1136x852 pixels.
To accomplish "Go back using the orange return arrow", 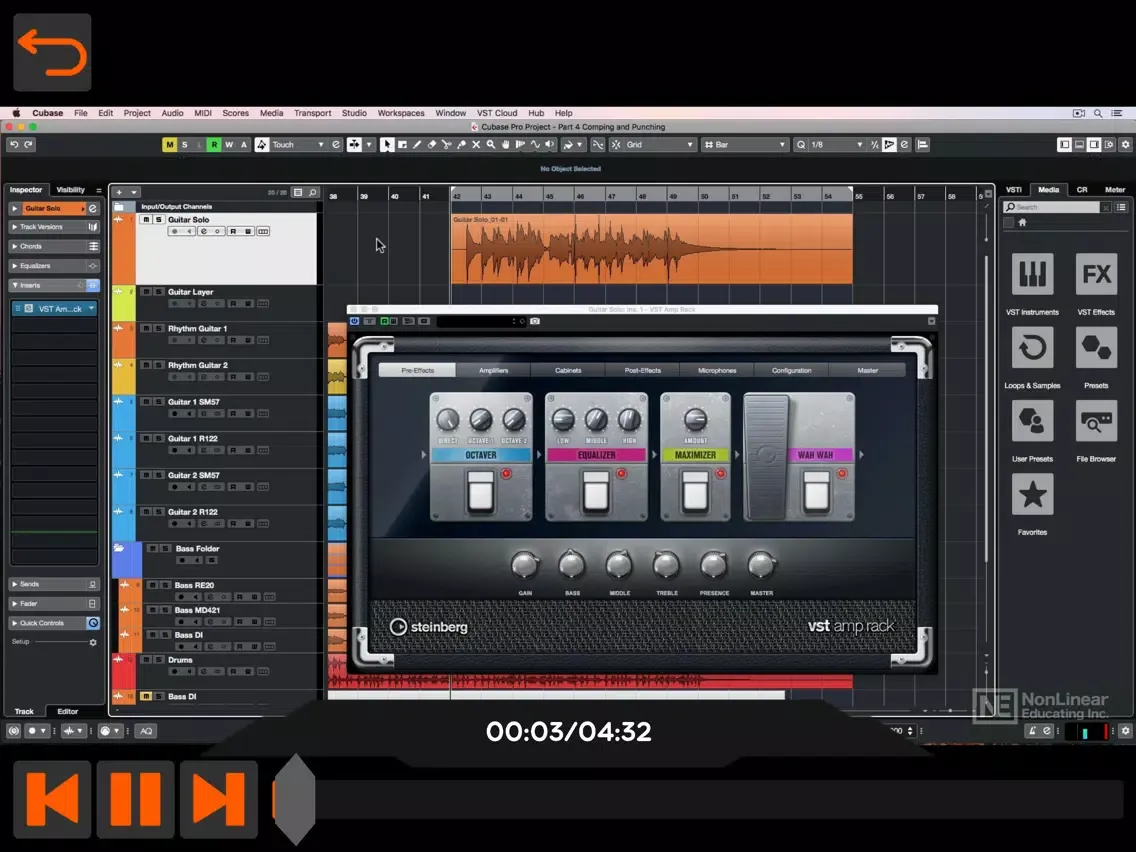I will click(52, 52).
